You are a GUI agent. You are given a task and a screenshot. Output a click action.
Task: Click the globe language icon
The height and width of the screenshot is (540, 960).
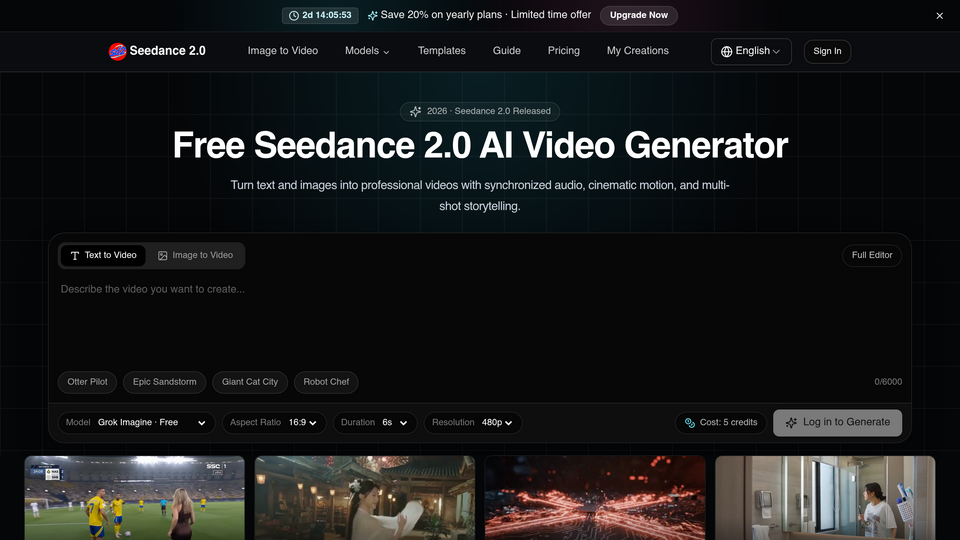coord(726,51)
